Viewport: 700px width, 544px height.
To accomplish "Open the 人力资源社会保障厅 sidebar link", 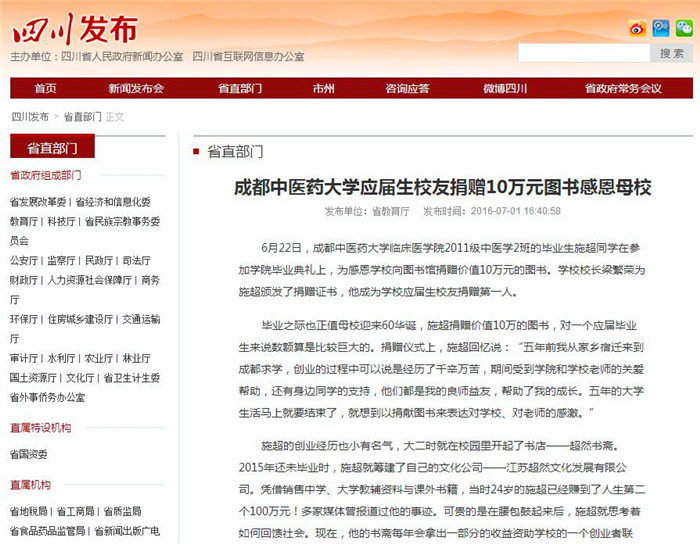I will click(91, 280).
